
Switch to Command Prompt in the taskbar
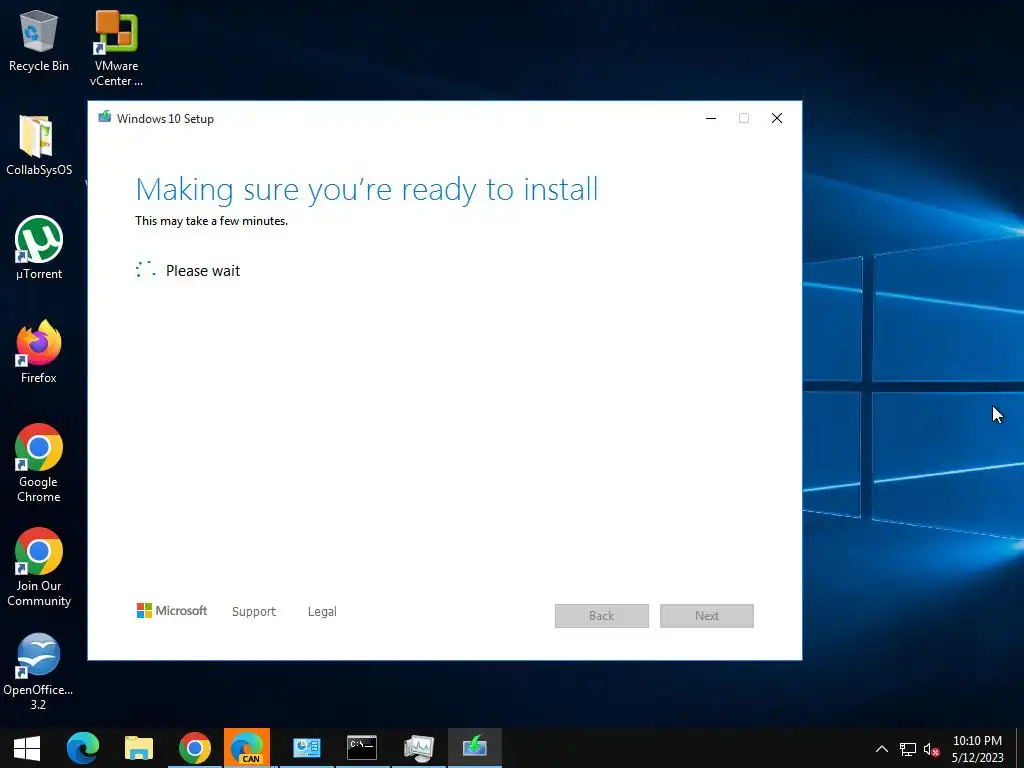pyautogui.click(x=362, y=748)
